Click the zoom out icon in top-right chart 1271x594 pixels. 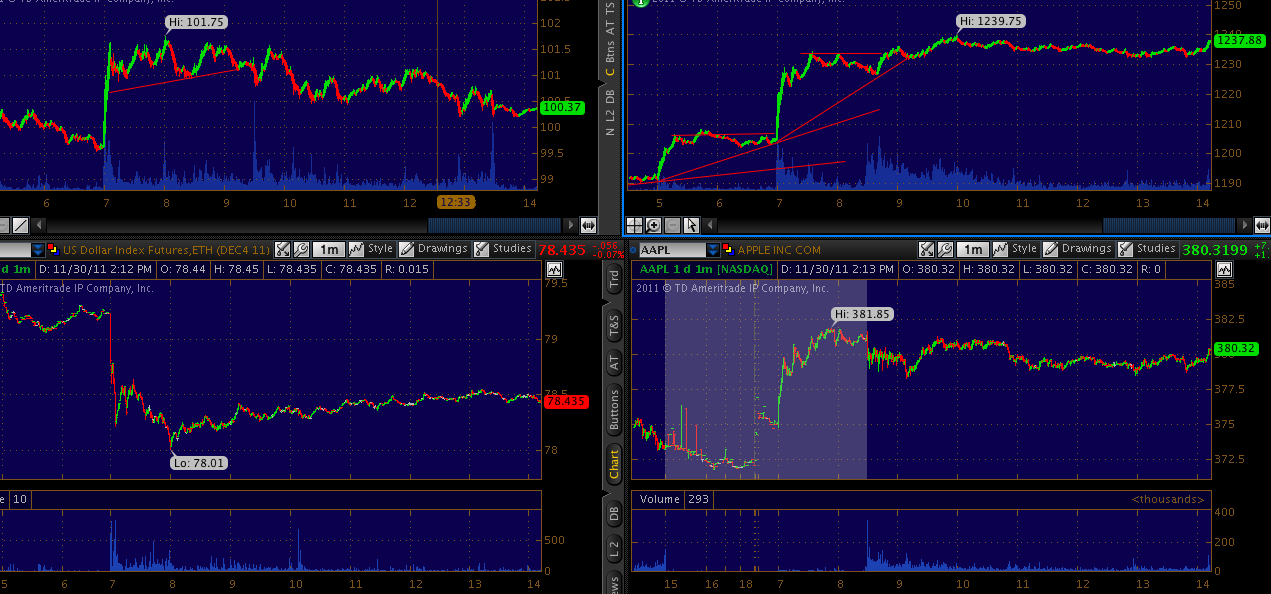click(x=672, y=226)
